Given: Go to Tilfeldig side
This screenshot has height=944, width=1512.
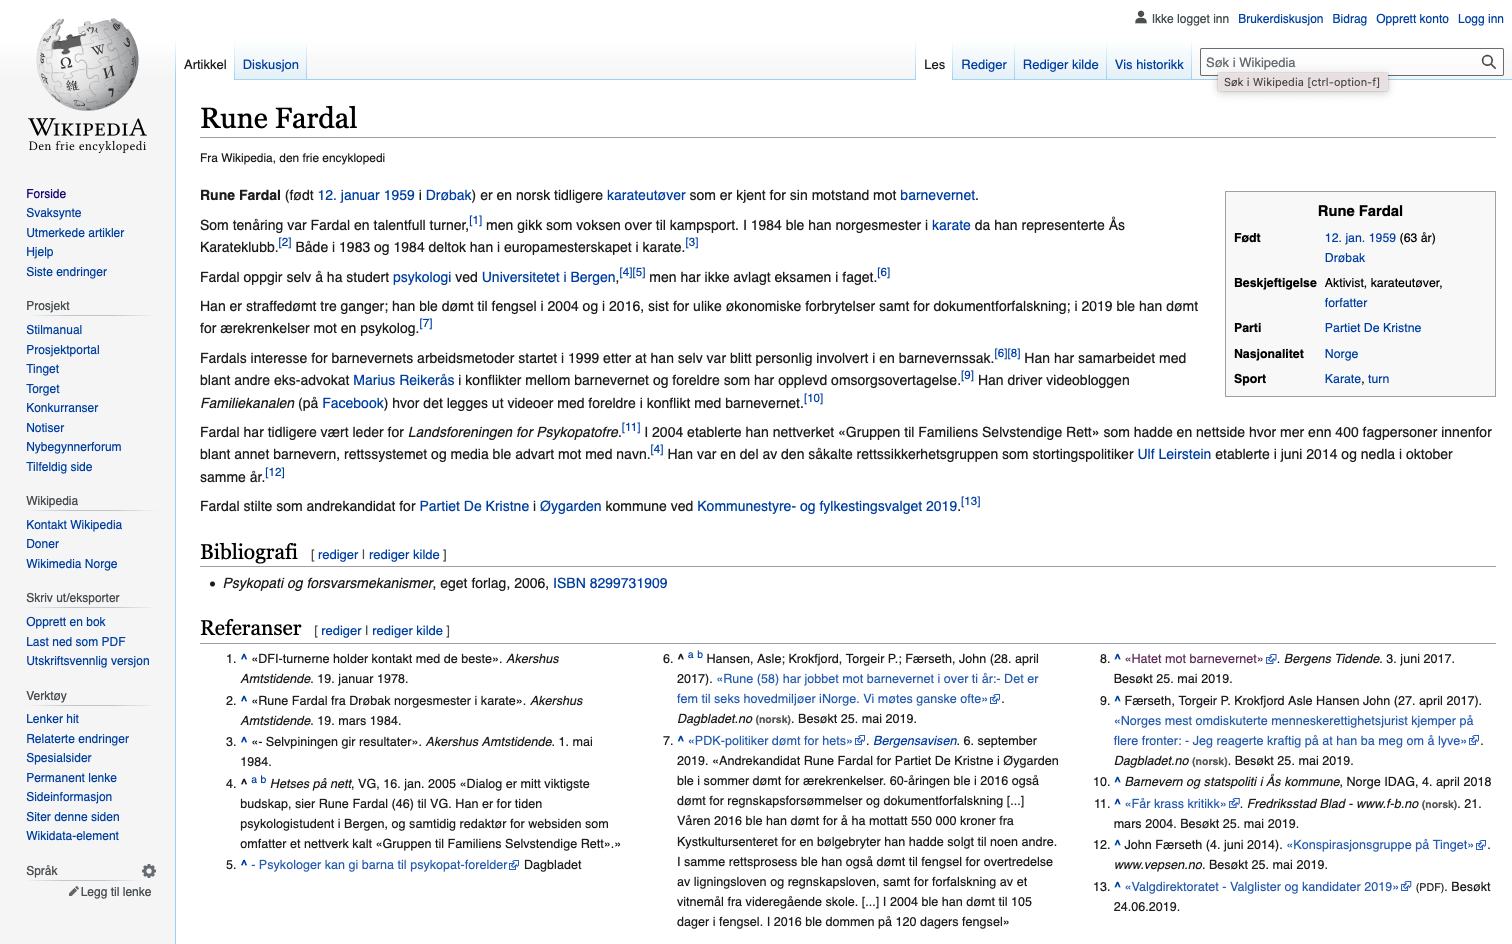Looking at the screenshot, I should 59,467.
